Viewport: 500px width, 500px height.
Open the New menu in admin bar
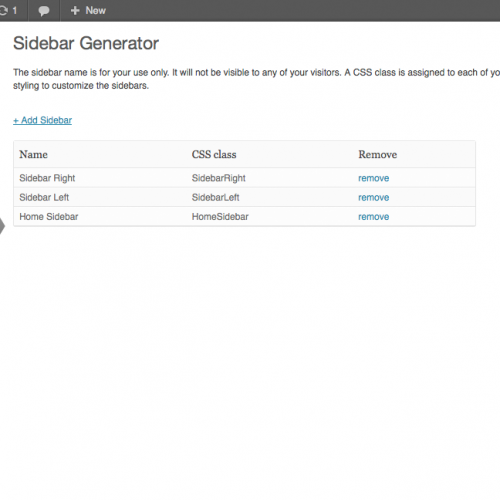click(88, 11)
